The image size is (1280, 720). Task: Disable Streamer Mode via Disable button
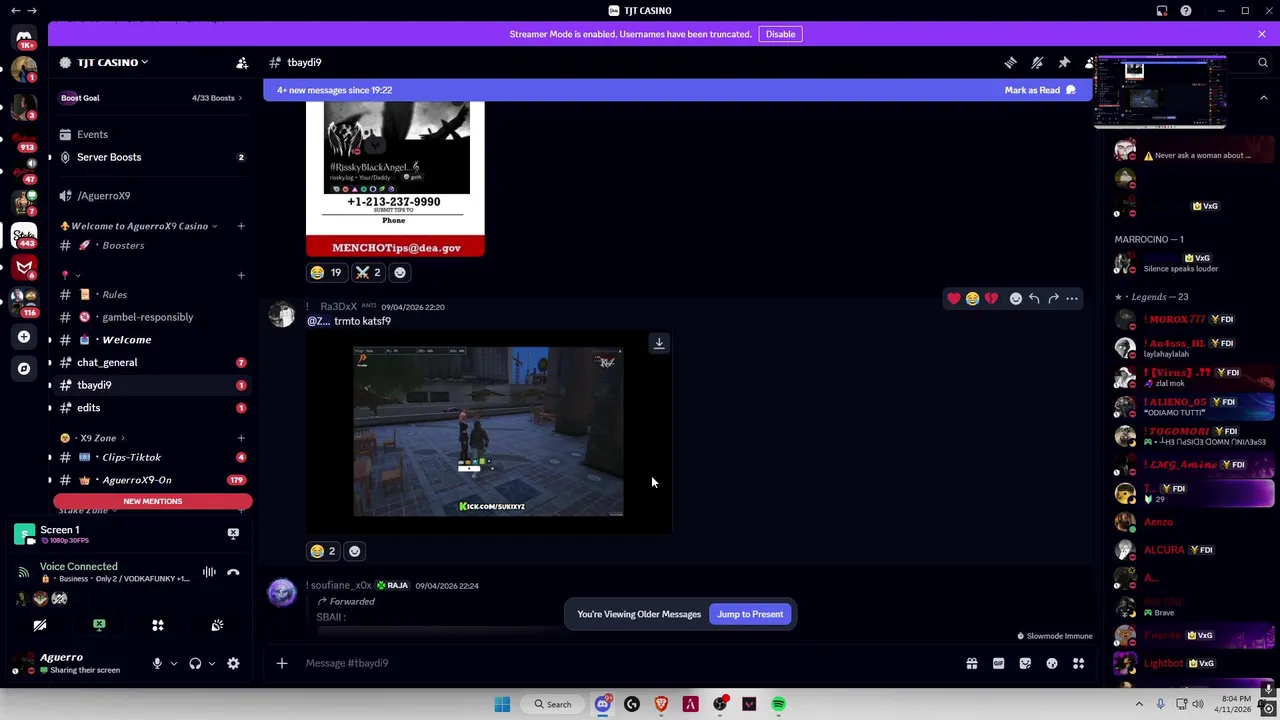(x=780, y=34)
